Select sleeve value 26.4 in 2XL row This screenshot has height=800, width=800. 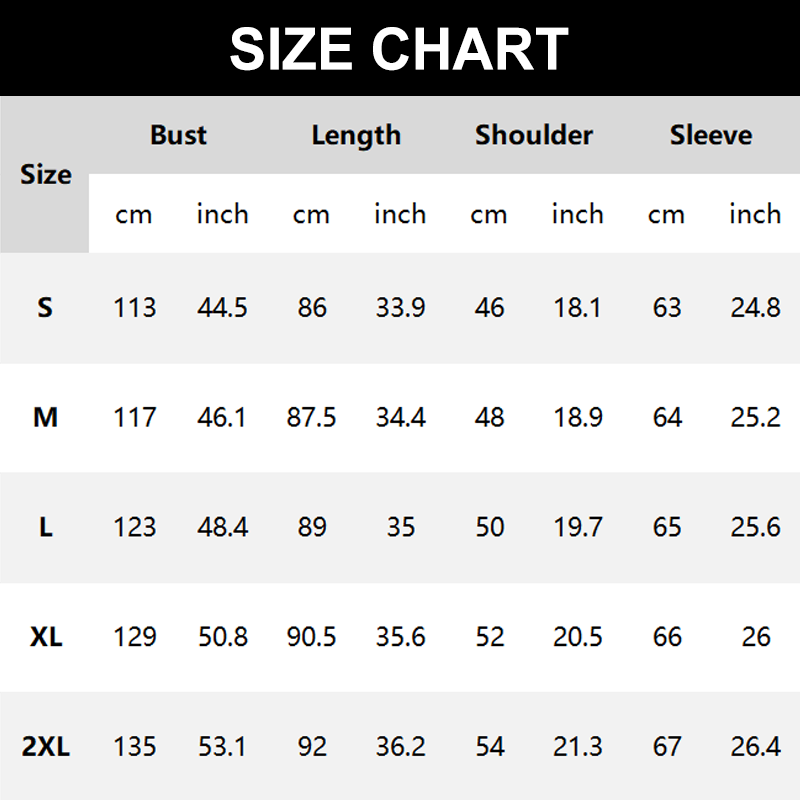pyautogui.click(x=755, y=746)
